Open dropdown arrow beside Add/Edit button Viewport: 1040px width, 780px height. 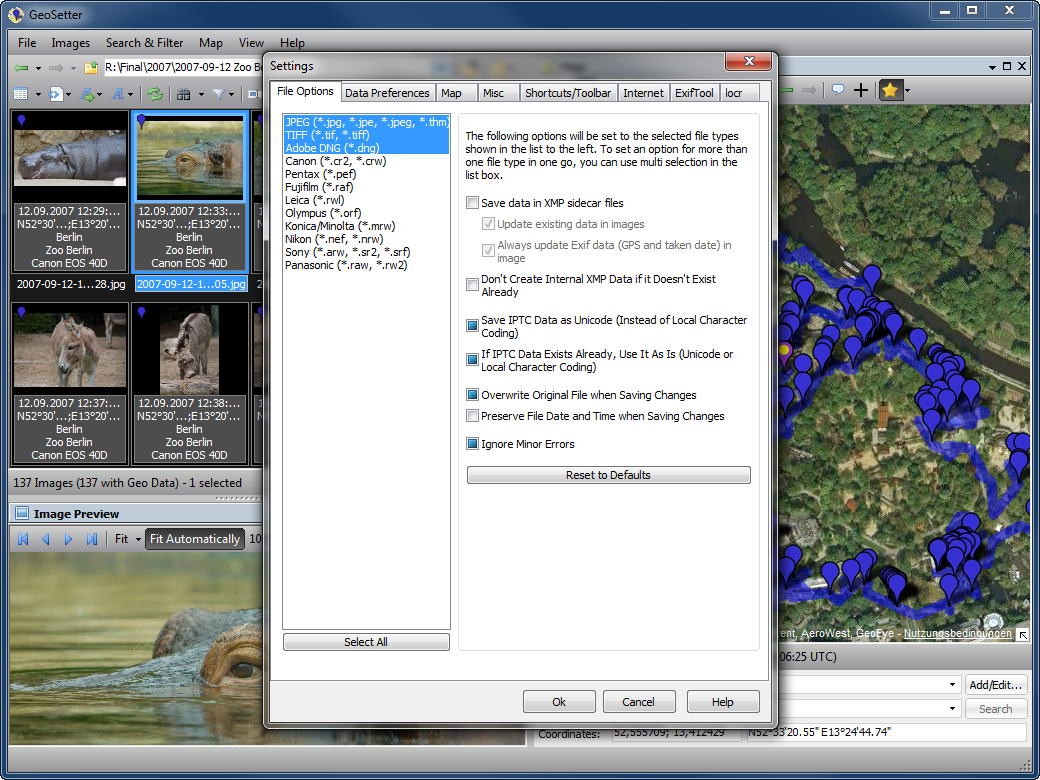(951, 685)
